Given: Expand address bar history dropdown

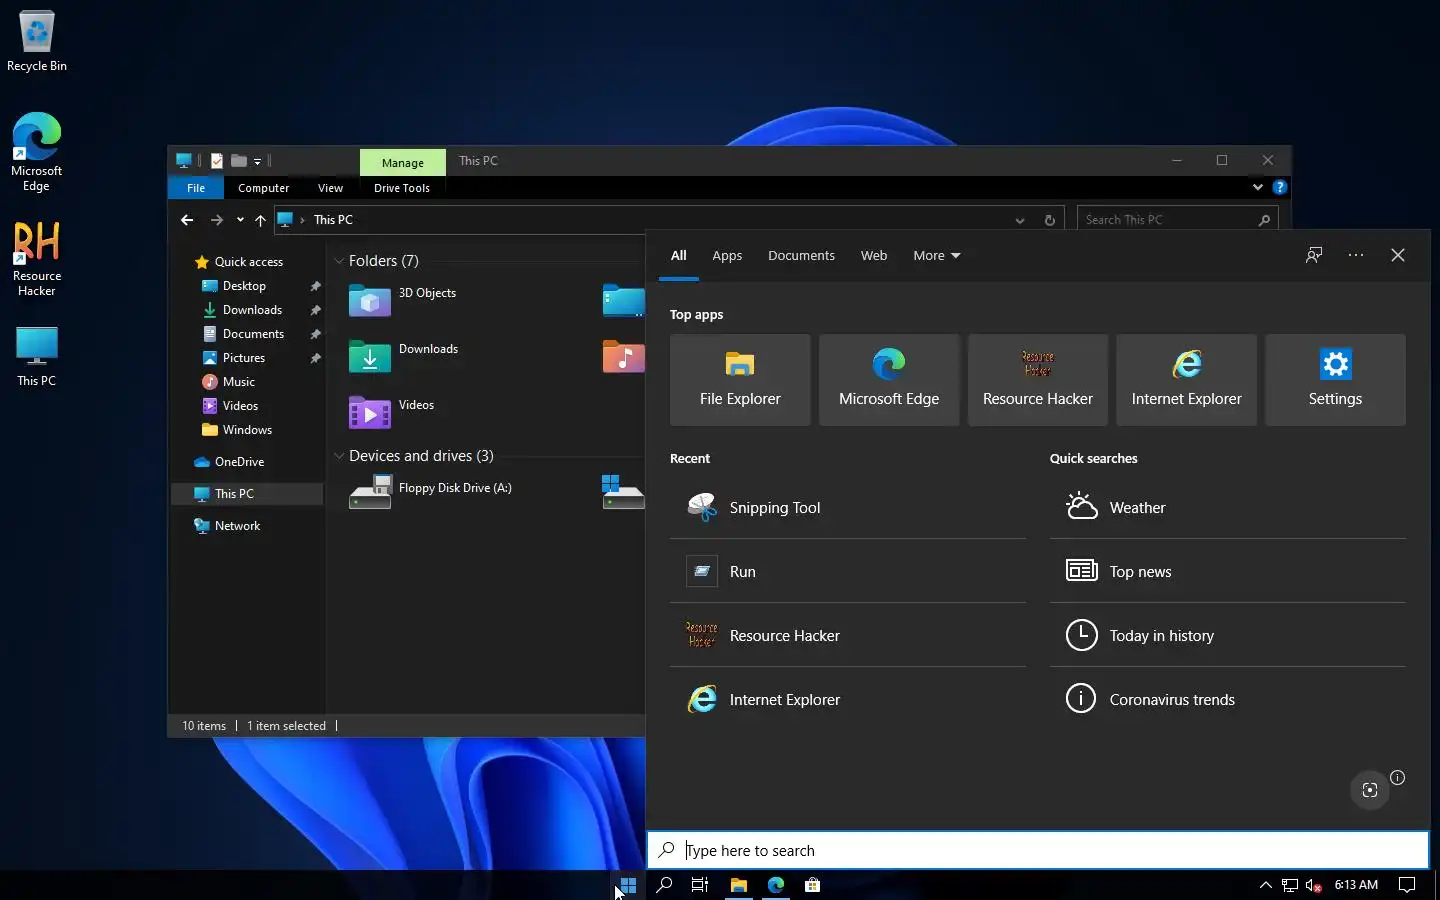Looking at the screenshot, I should coord(1020,220).
